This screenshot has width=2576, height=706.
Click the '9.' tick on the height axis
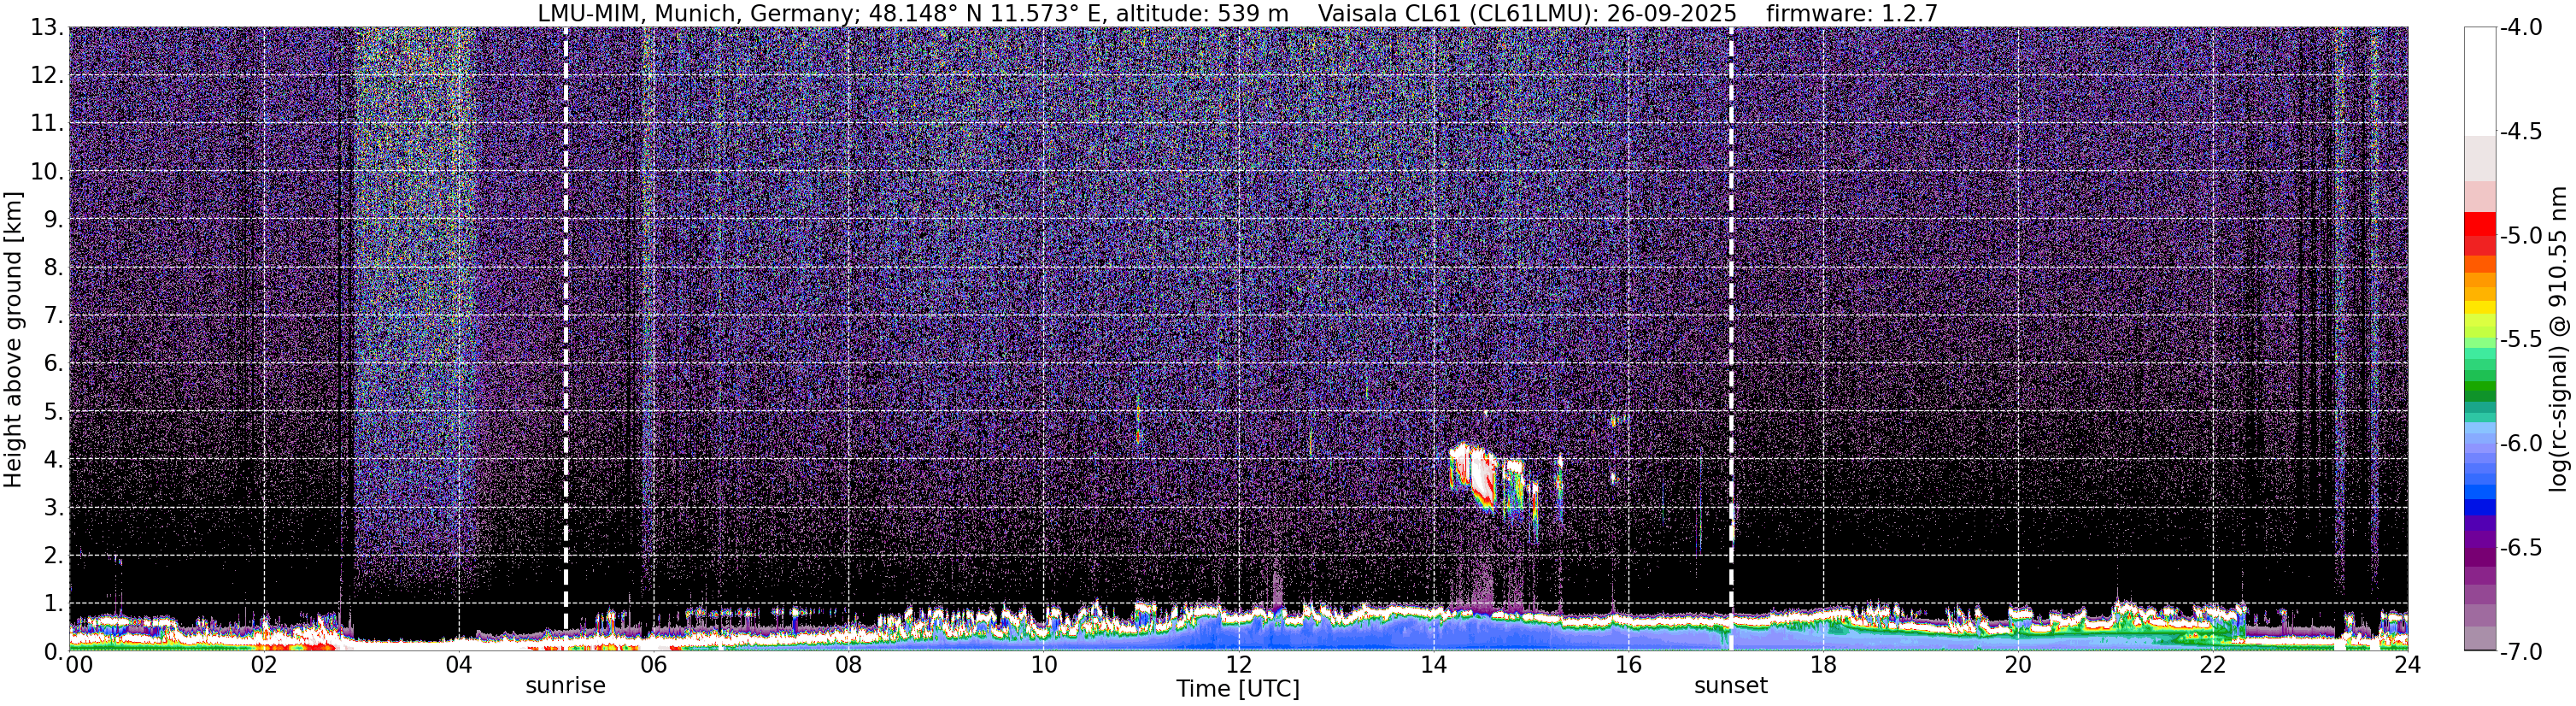tap(55, 220)
